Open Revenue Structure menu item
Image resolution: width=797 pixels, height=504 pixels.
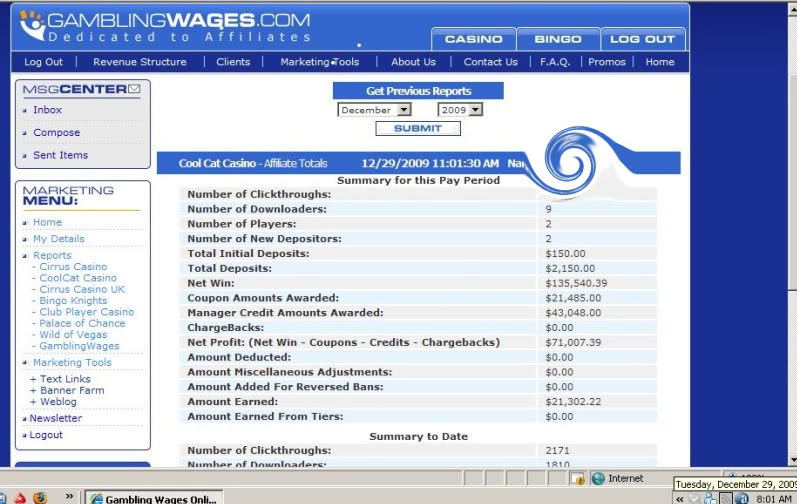point(140,62)
